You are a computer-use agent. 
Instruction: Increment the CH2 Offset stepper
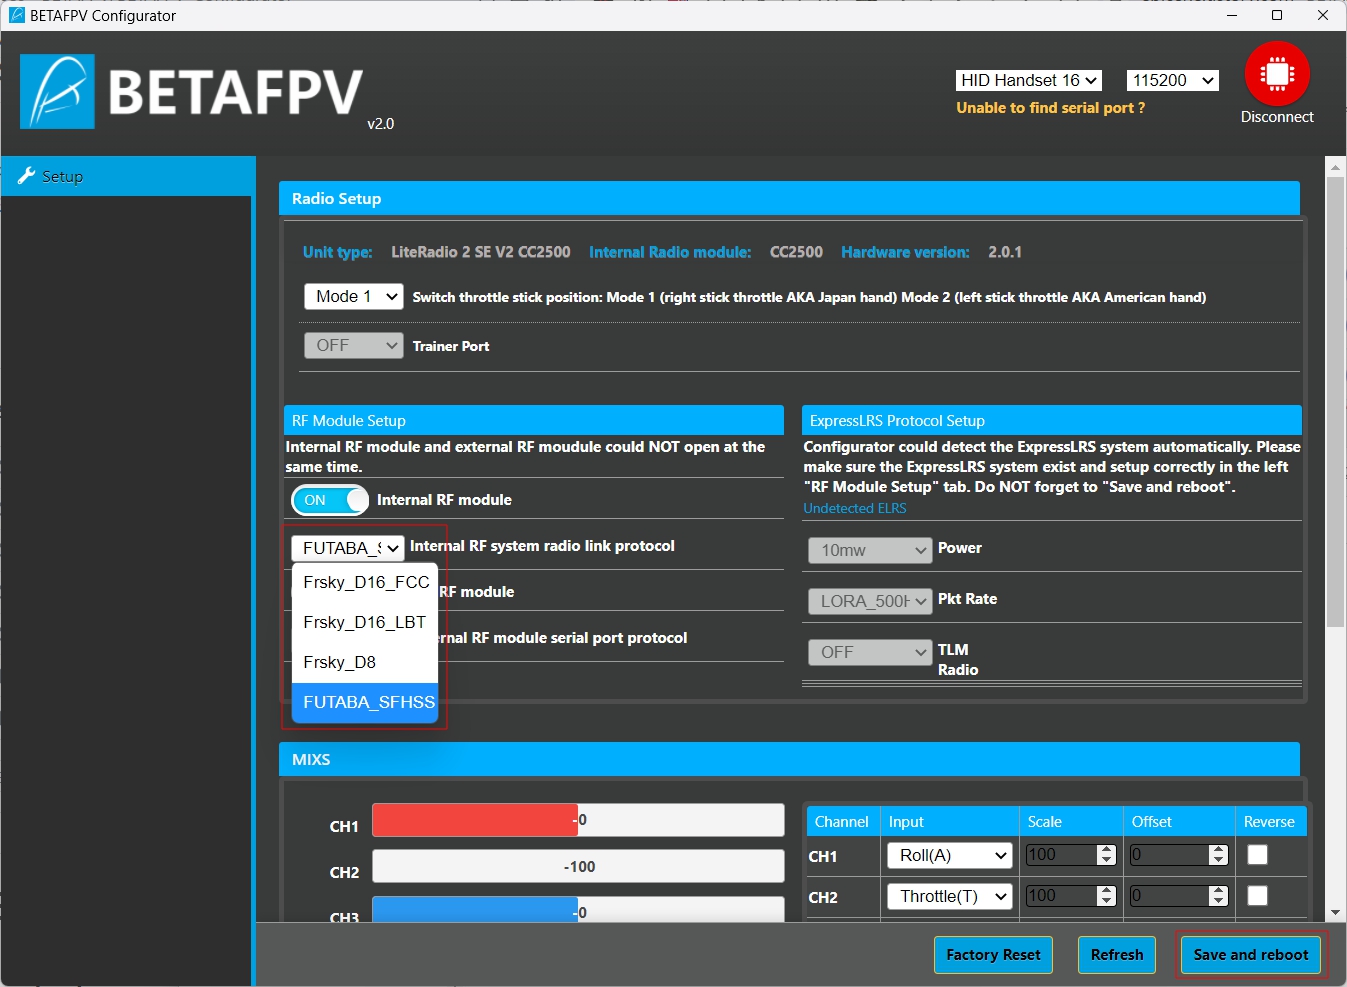point(1218,891)
